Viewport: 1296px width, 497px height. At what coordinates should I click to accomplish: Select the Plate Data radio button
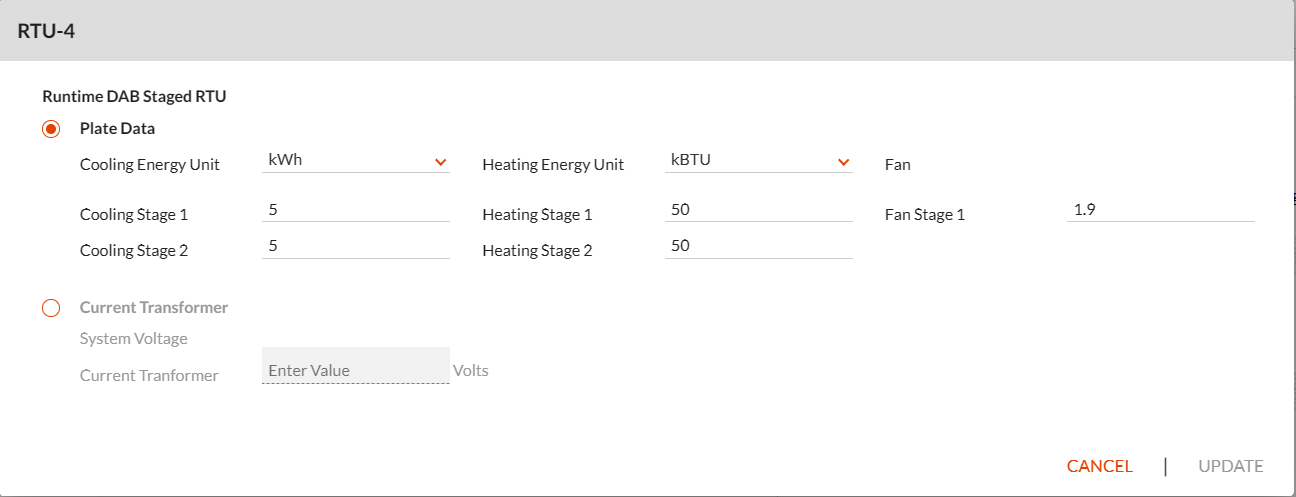(51, 129)
